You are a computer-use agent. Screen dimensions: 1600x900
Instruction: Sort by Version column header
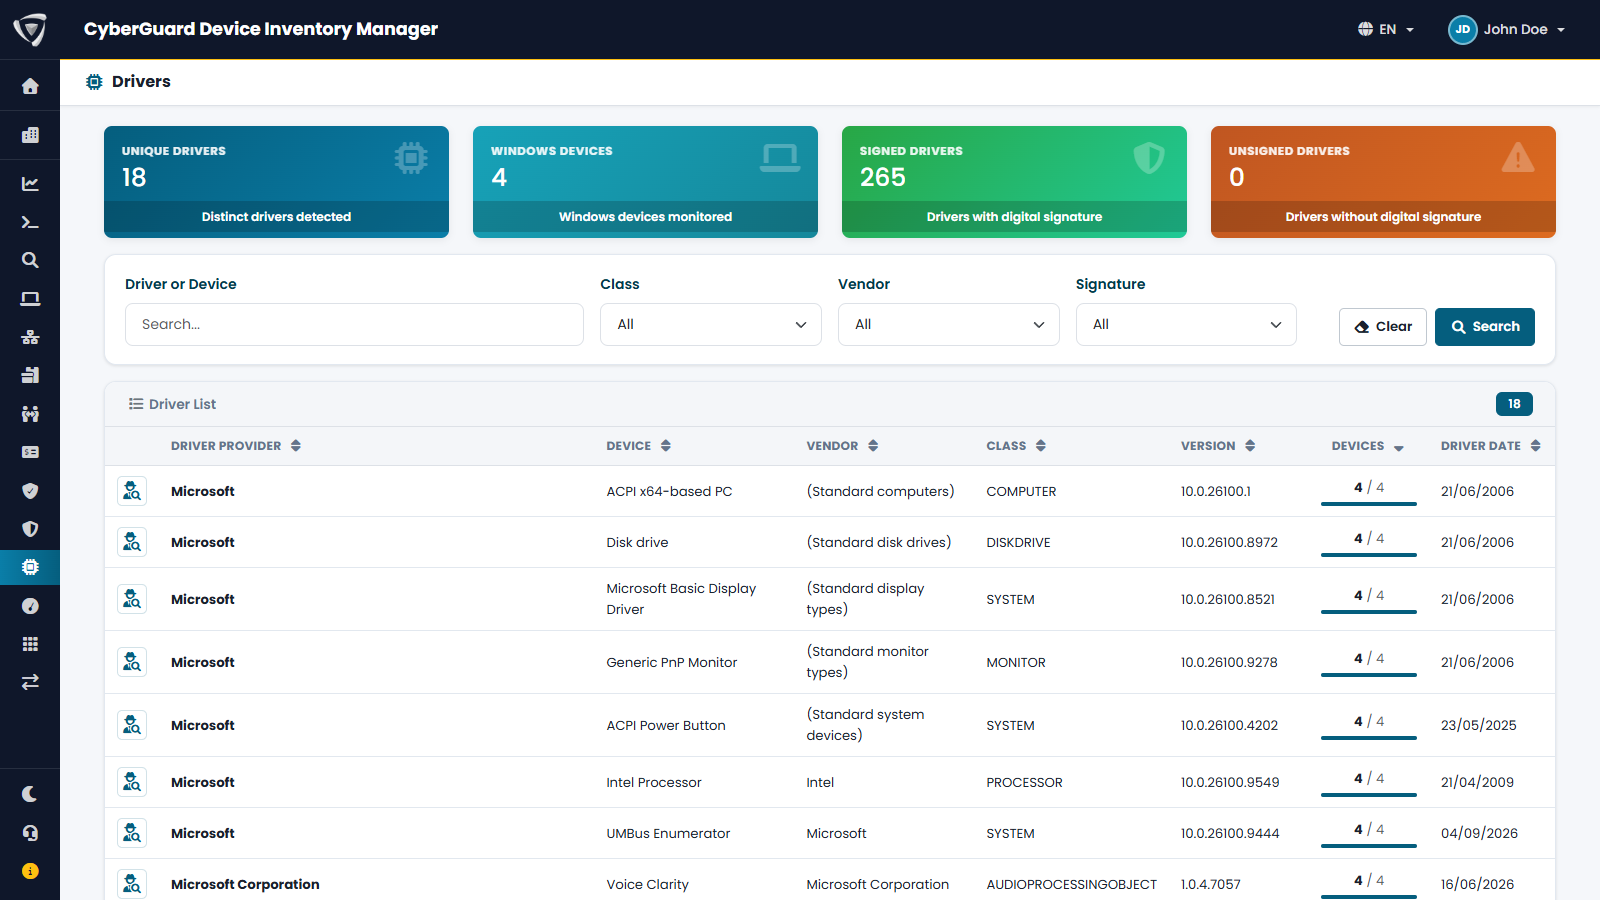click(x=1218, y=446)
